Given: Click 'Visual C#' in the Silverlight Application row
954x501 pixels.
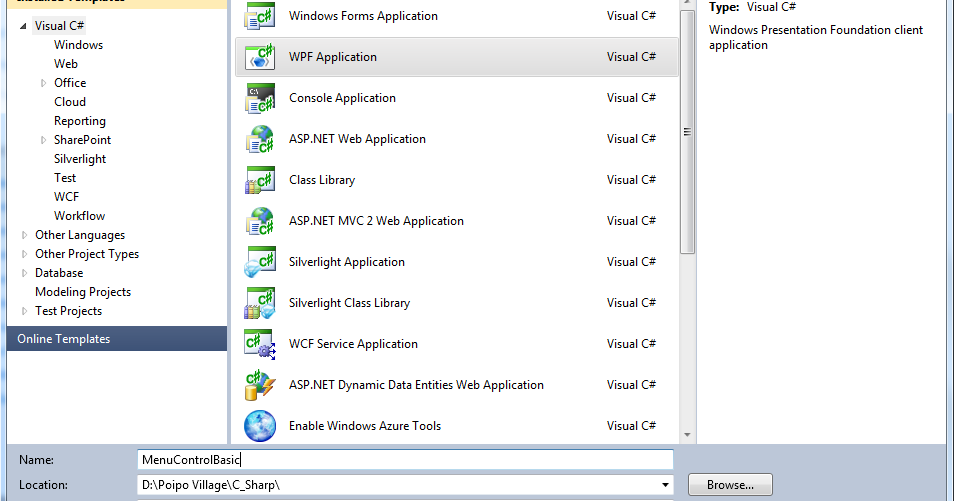Looking at the screenshot, I should [x=631, y=262].
